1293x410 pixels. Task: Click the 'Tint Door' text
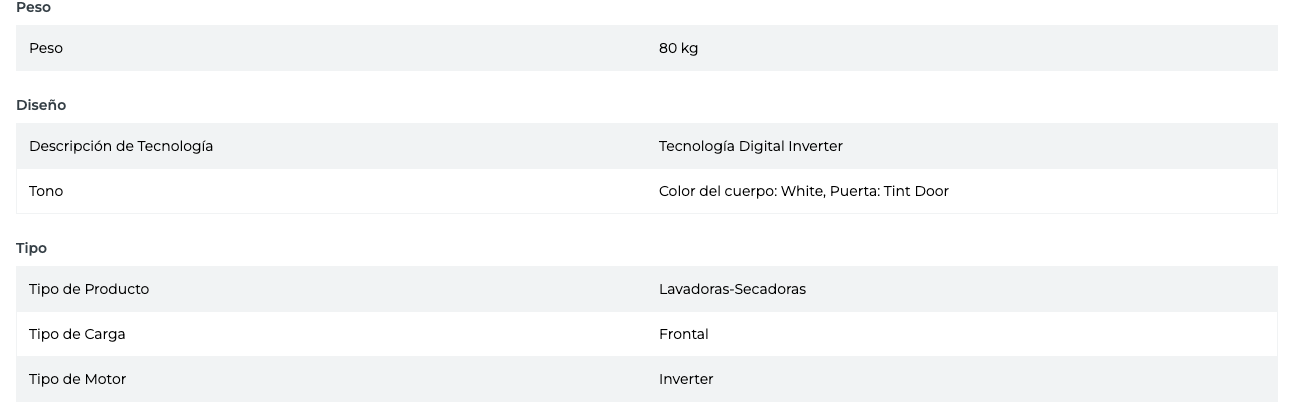916,191
